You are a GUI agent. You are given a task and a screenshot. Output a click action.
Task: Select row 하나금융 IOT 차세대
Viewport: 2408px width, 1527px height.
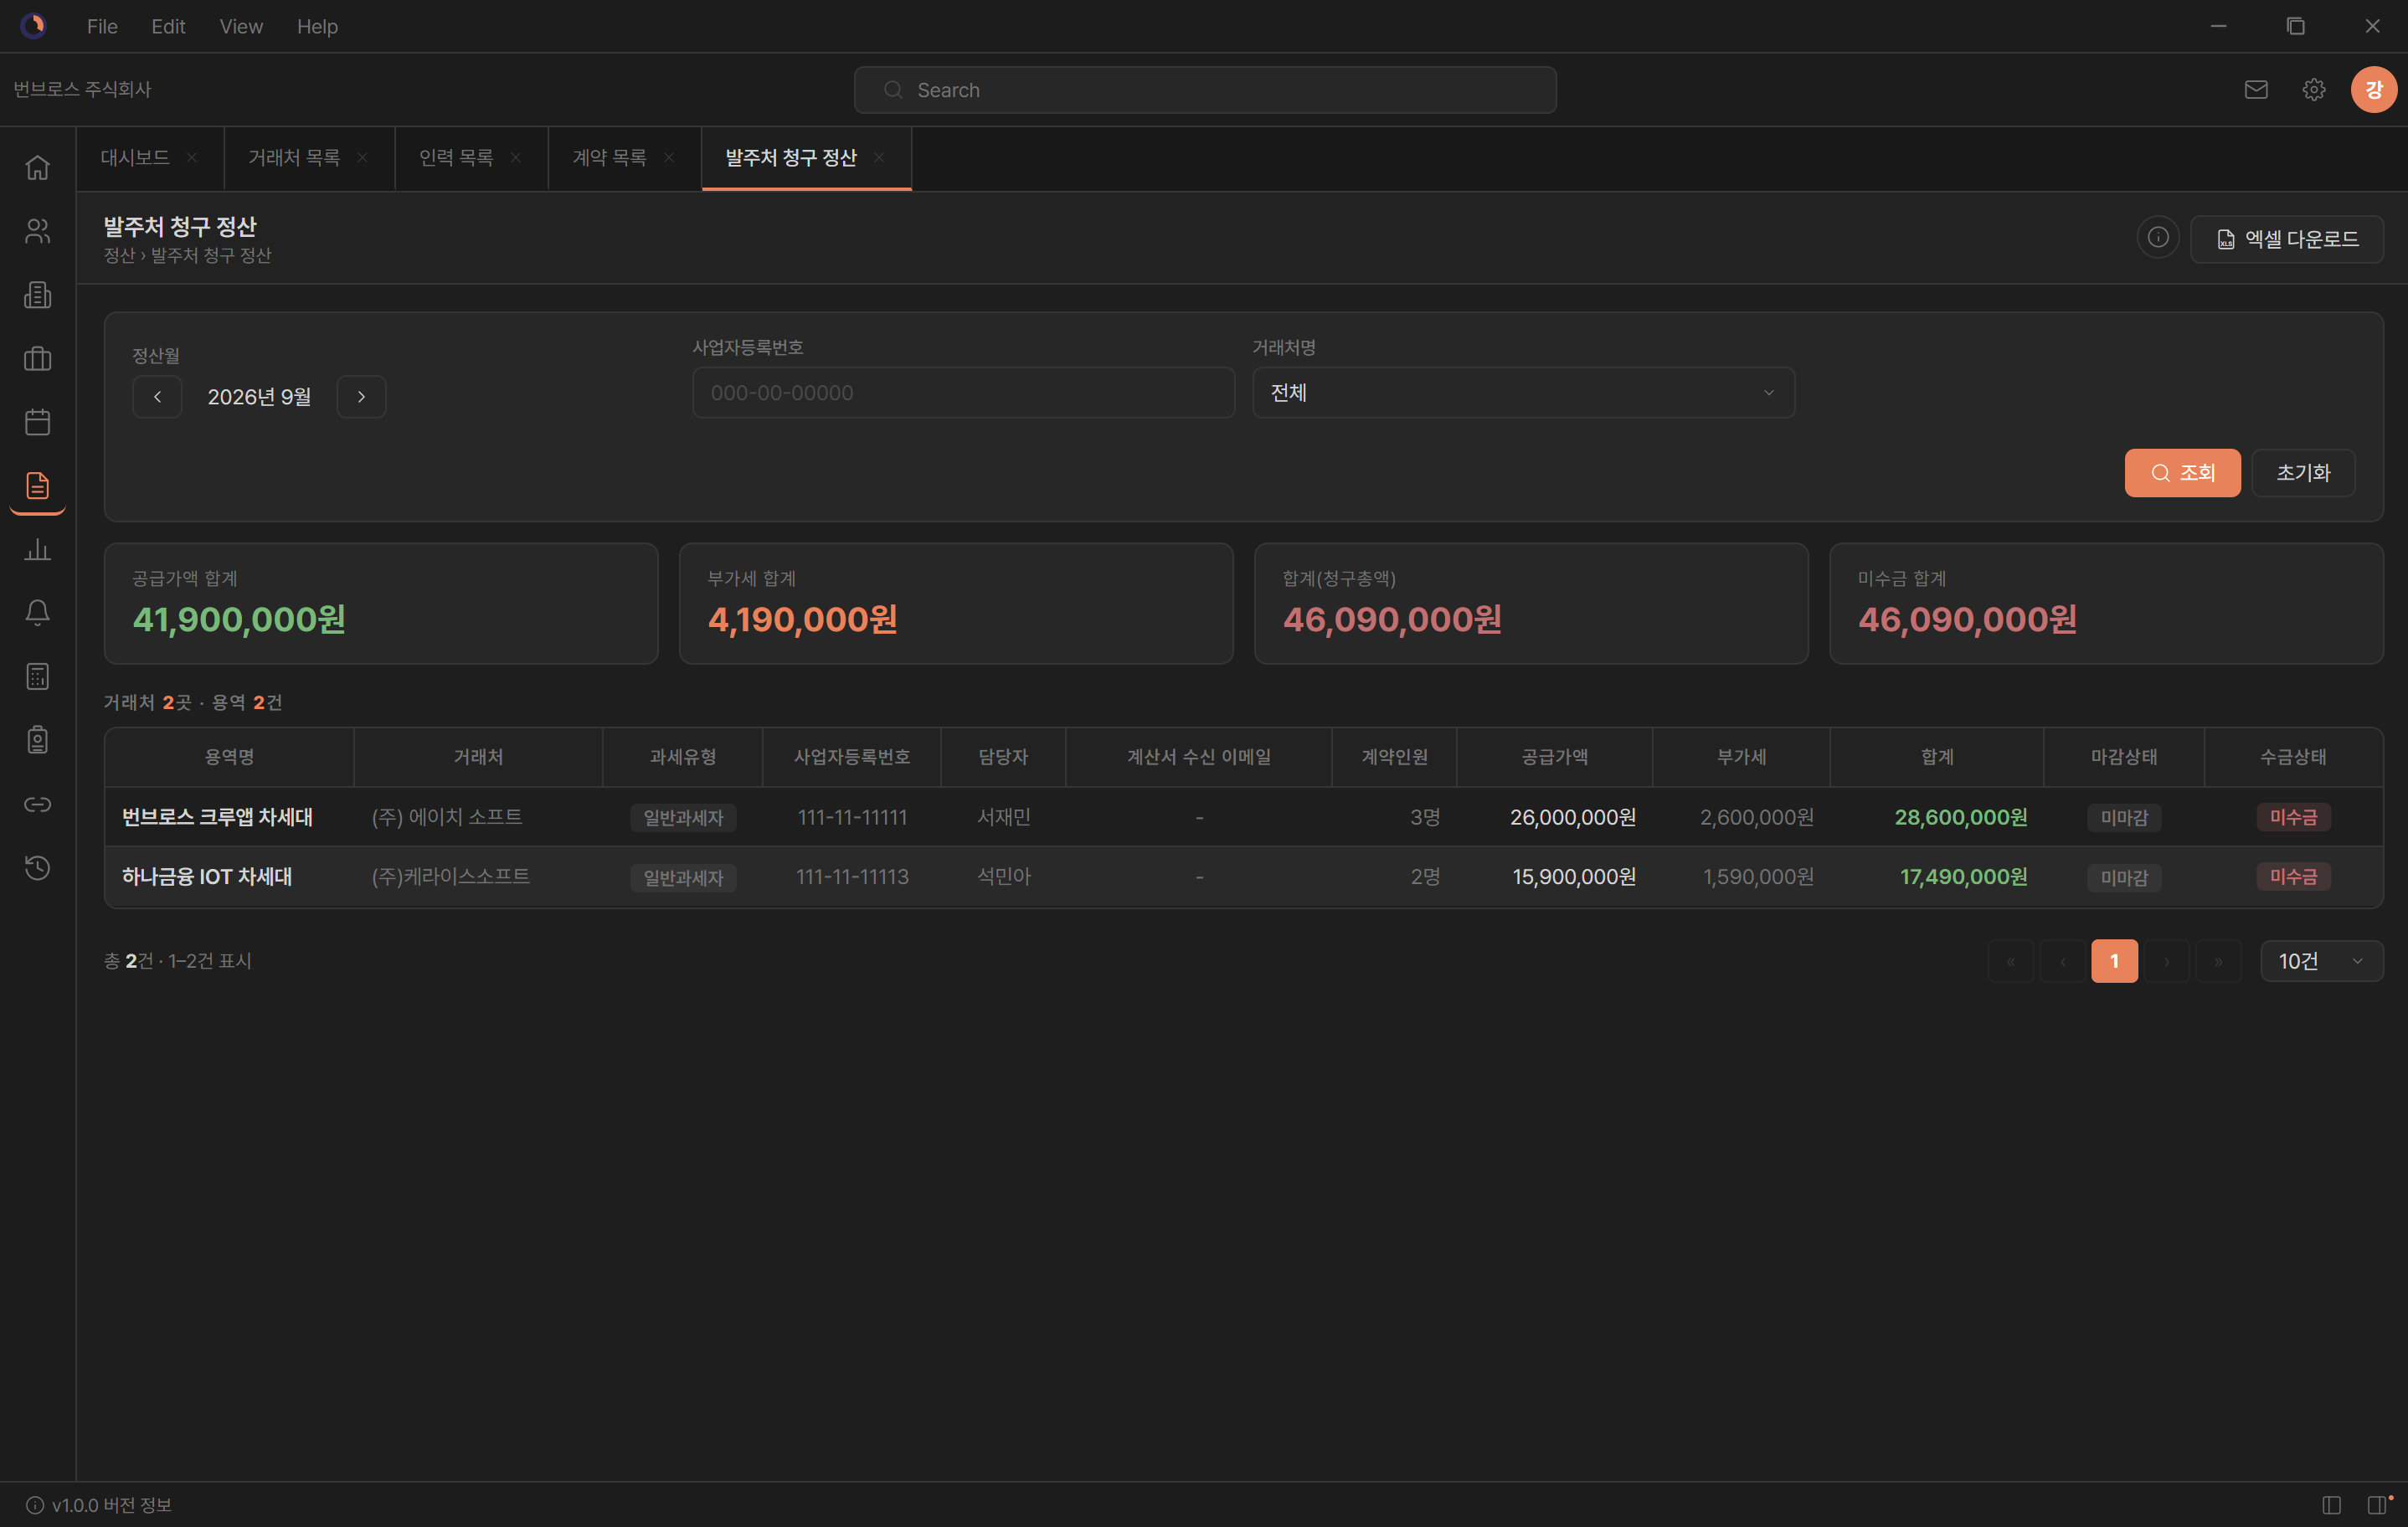(1243, 877)
